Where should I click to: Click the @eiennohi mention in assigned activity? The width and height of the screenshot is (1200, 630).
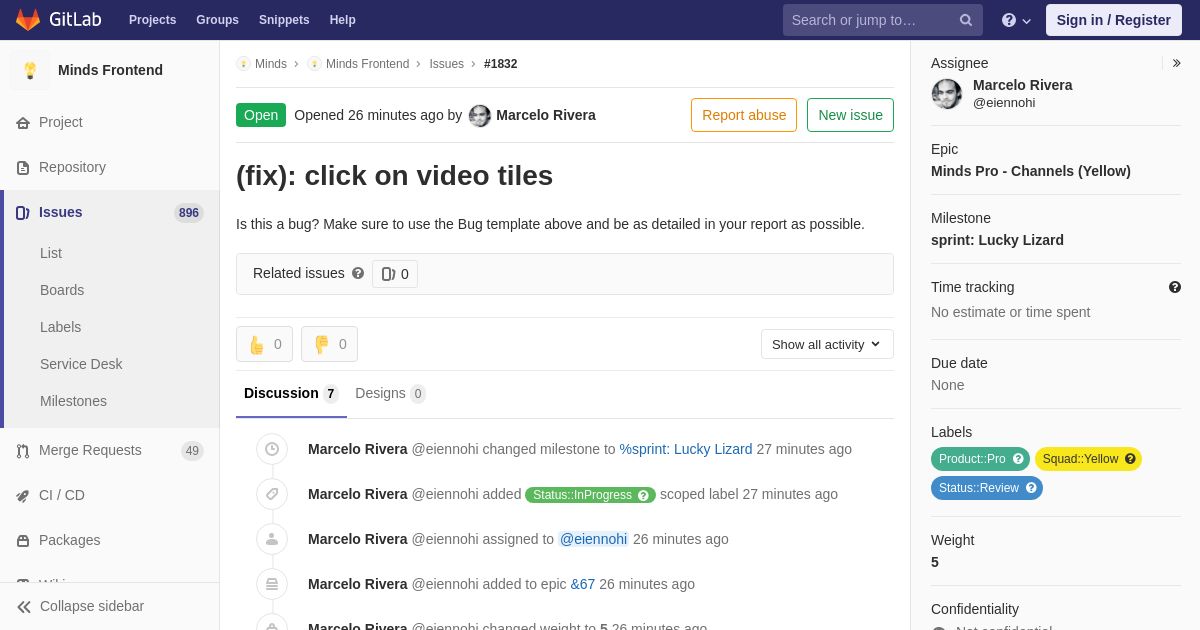pyautogui.click(x=593, y=539)
